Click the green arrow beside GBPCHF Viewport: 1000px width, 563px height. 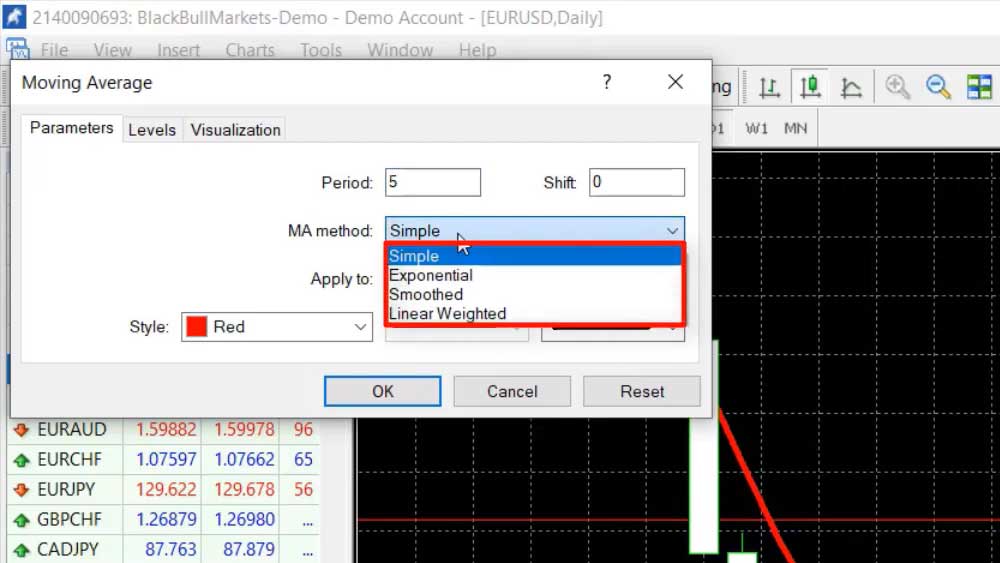click(20, 520)
